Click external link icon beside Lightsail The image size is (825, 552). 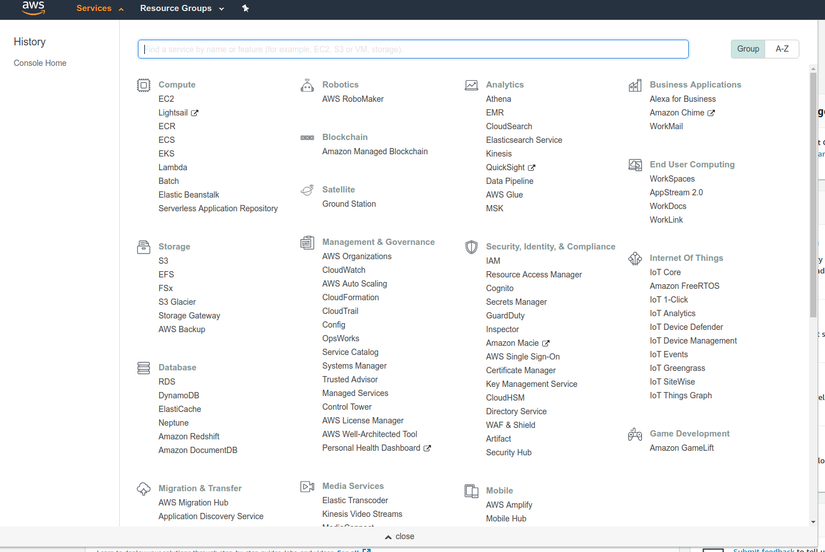(x=195, y=113)
